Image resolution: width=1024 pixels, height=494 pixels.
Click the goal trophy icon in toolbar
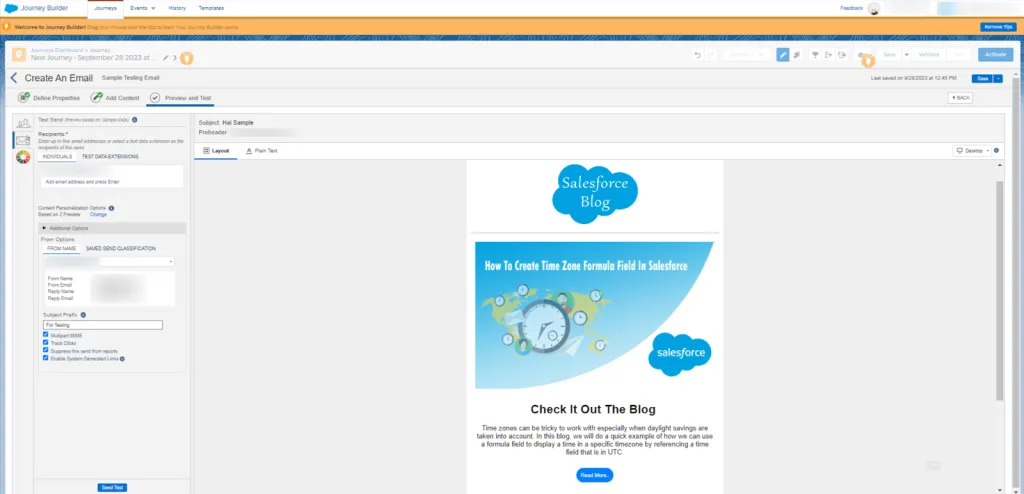point(815,55)
